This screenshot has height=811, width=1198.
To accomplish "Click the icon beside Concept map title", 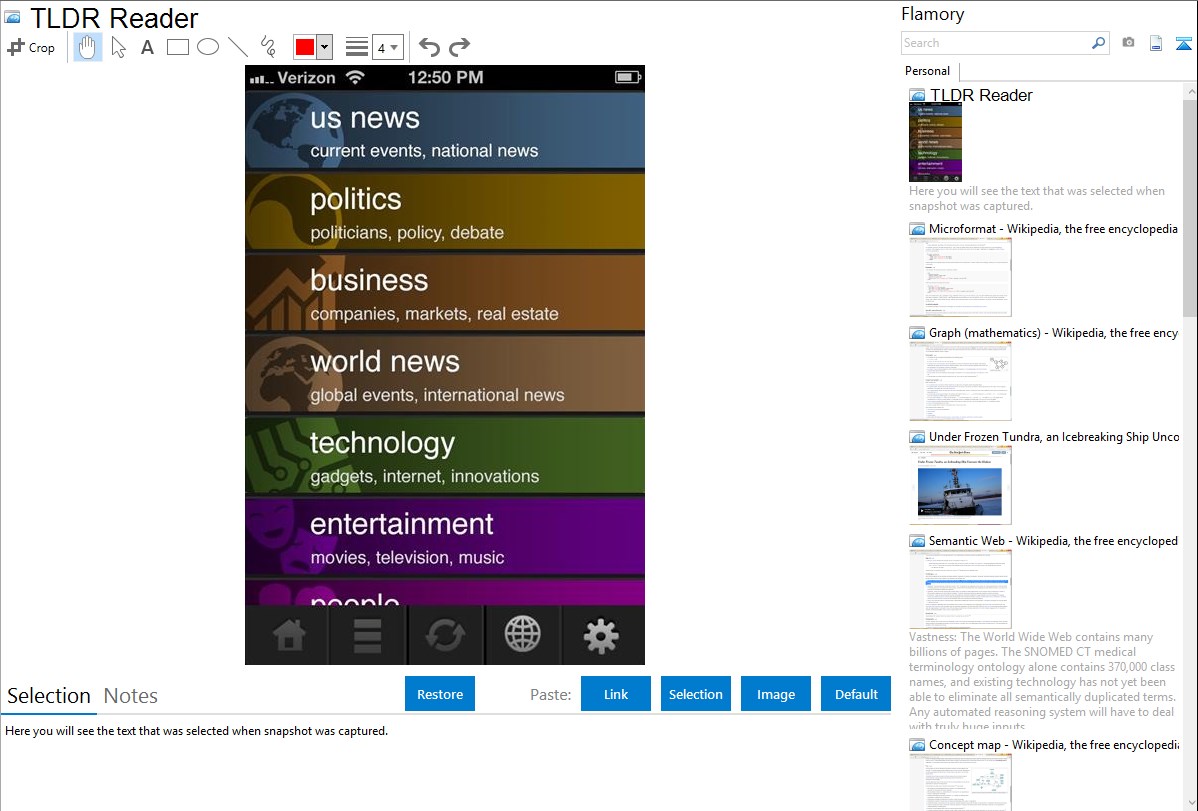I will point(917,745).
